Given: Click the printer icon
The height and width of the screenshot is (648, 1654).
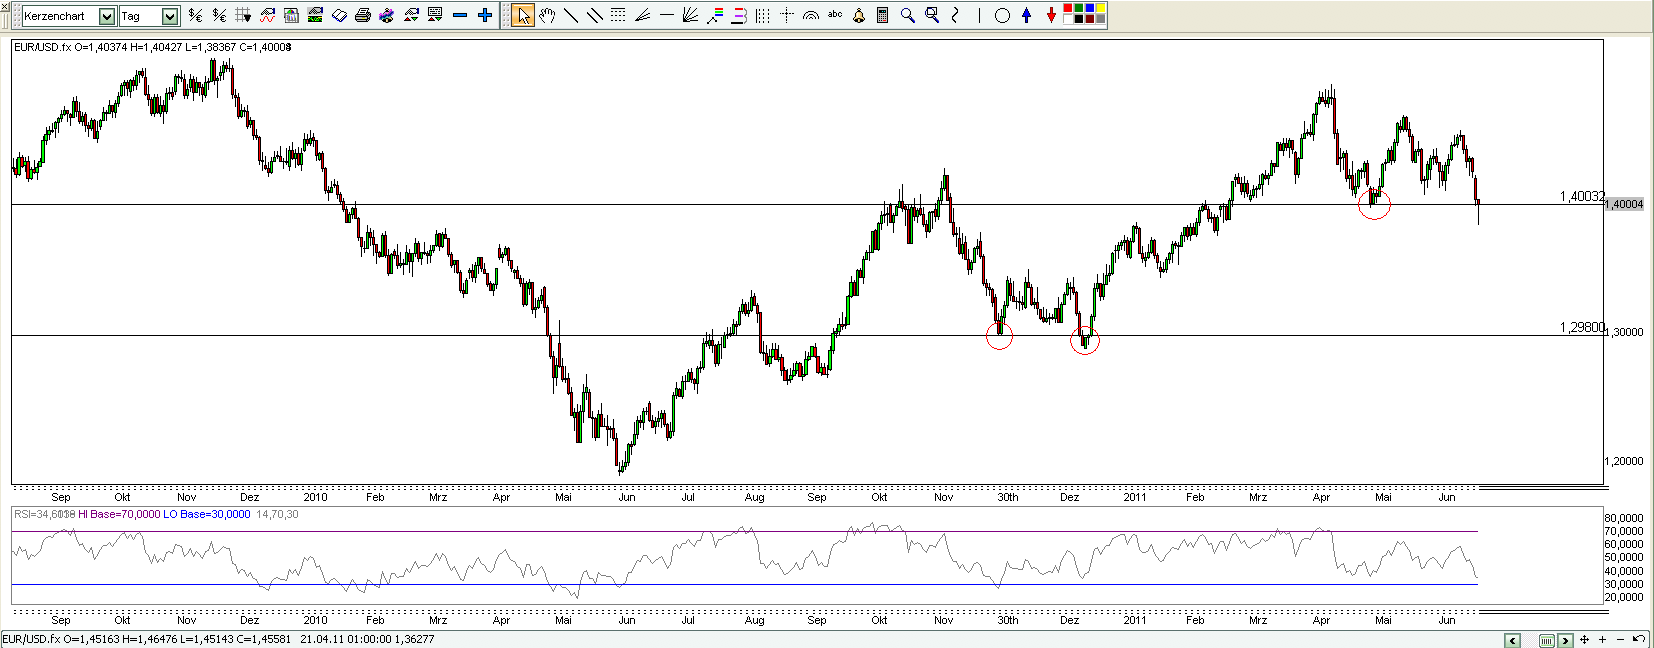Looking at the screenshot, I should [363, 15].
